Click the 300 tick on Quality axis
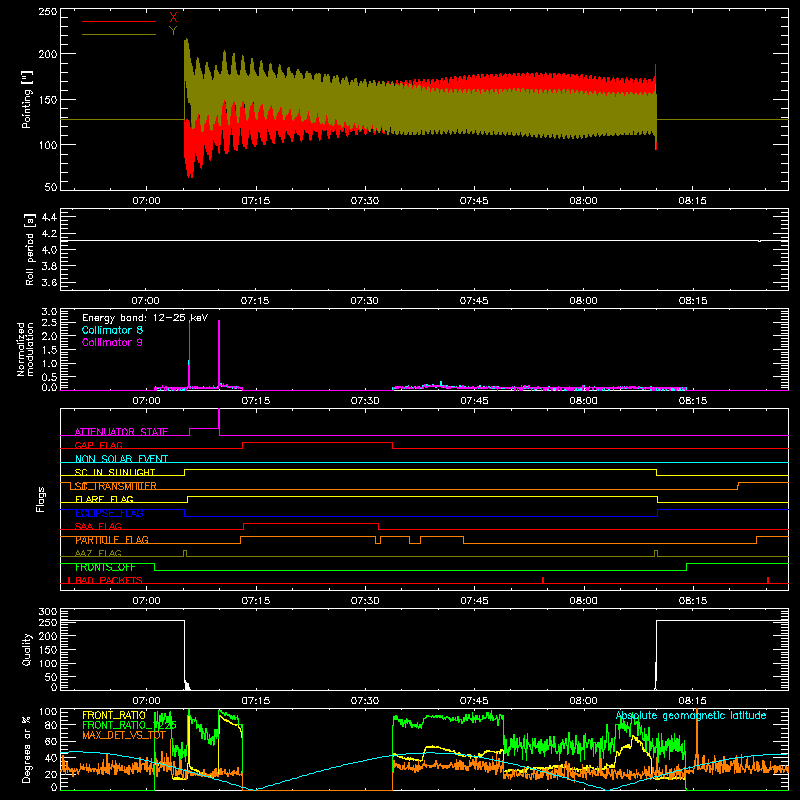Viewport: 800px width, 800px height. click(x=47, y=612)
